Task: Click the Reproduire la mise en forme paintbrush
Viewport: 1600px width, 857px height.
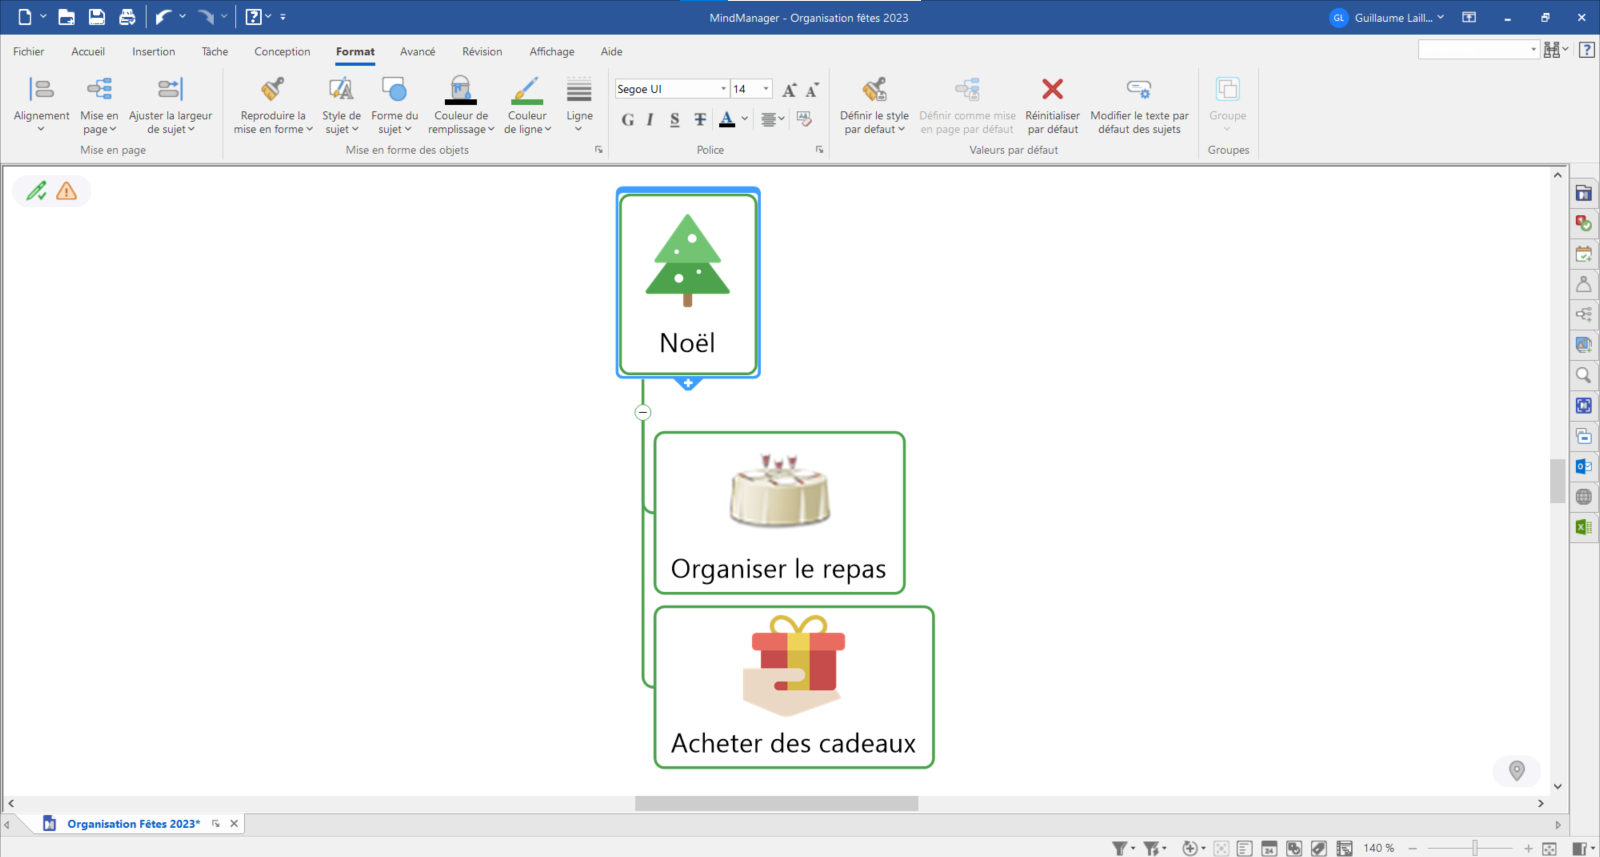Action: click(x=272, y=91)
